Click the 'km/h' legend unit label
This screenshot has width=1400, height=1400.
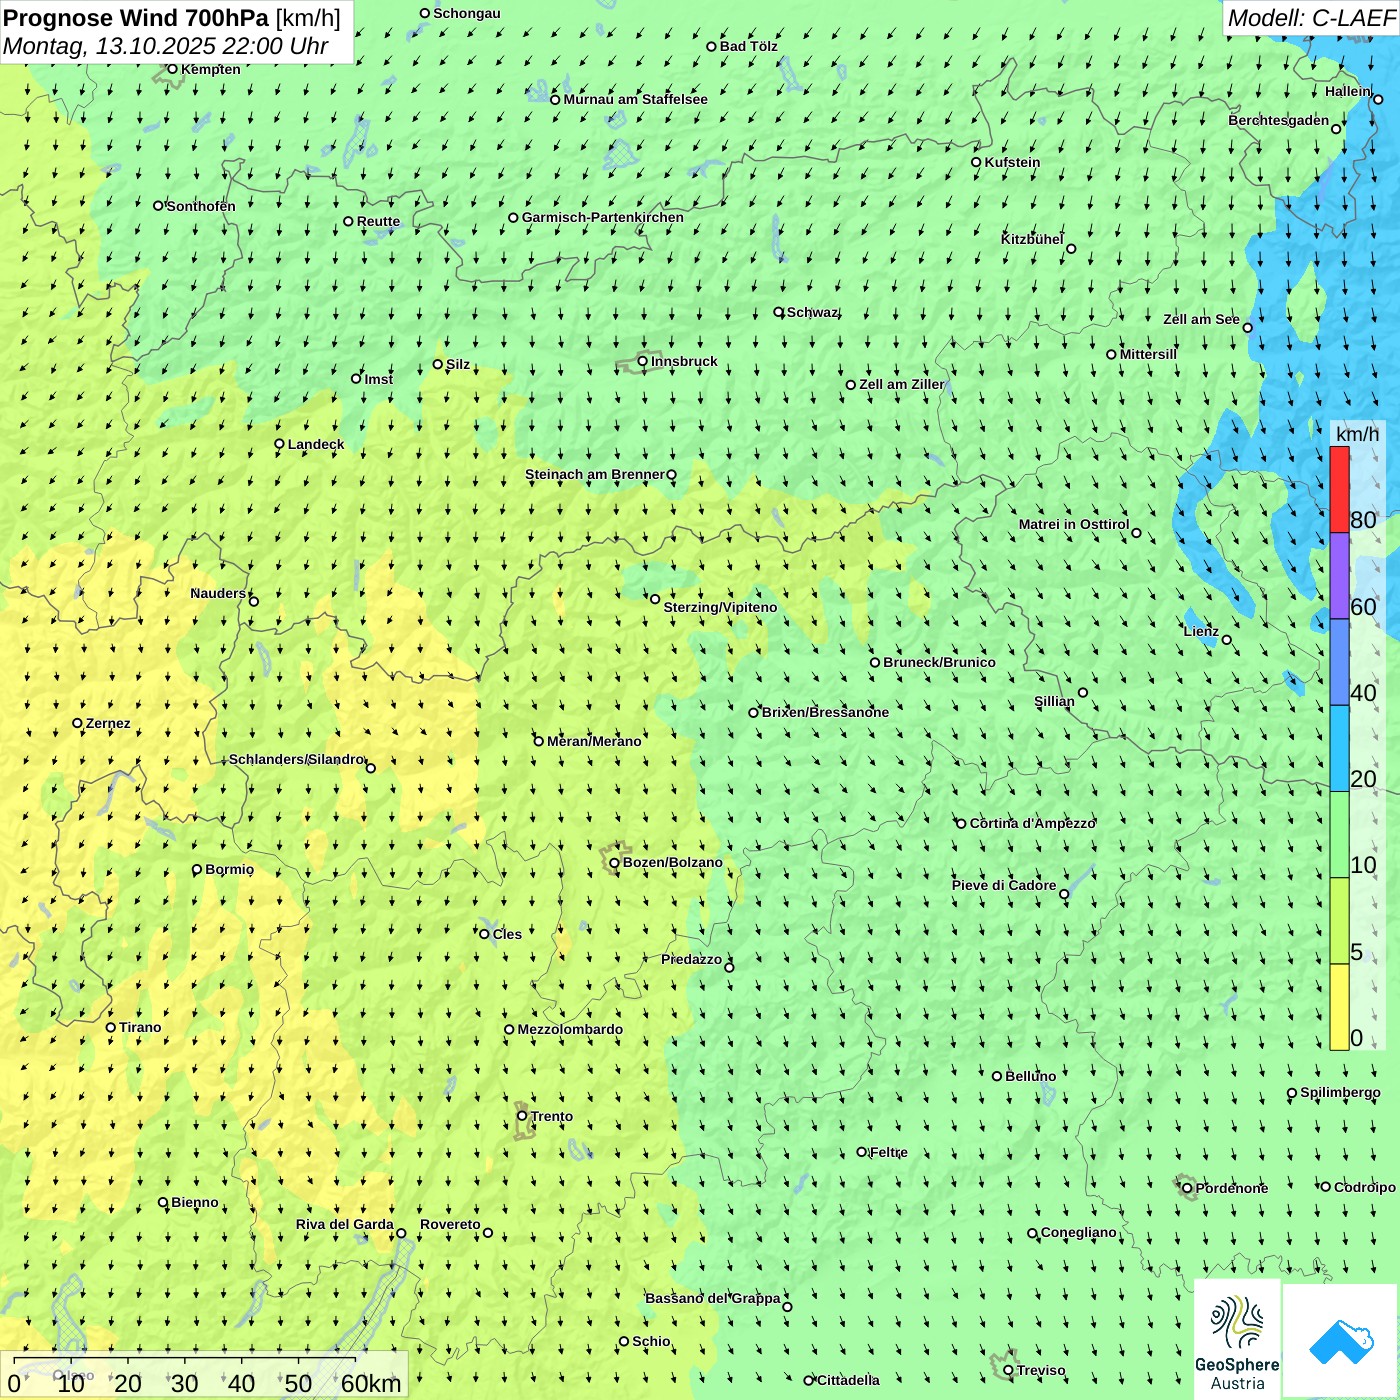tap(1357, 434)
